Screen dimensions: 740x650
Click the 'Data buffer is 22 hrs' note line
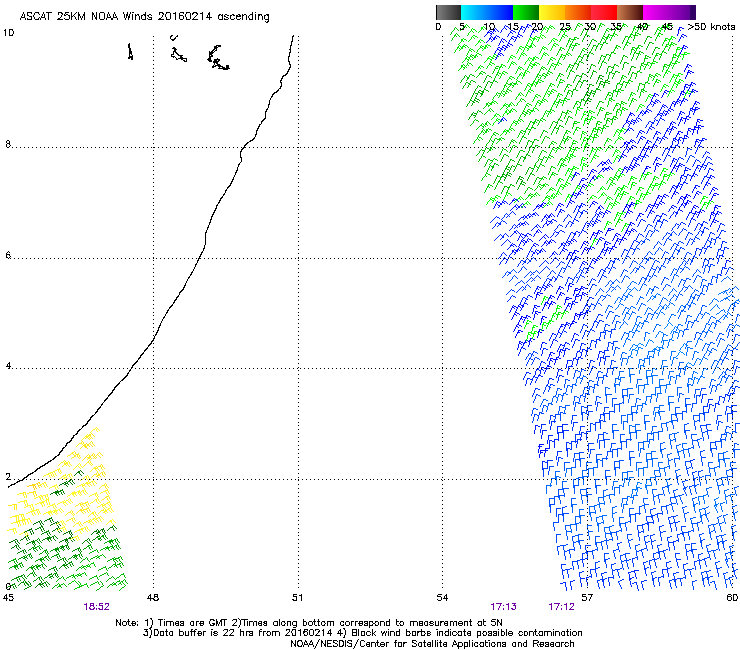tap(362, 633)
